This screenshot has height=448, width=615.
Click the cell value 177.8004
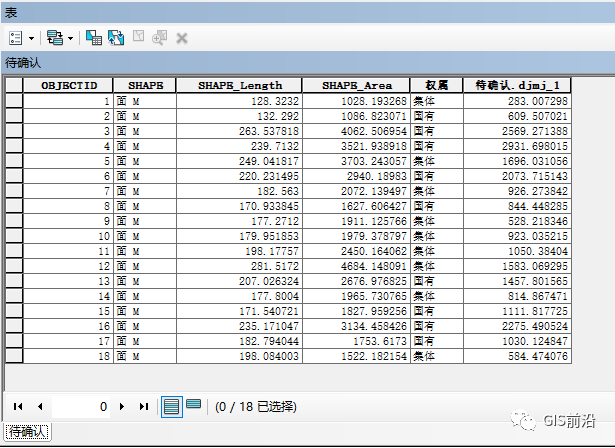[x=275, y=296]
